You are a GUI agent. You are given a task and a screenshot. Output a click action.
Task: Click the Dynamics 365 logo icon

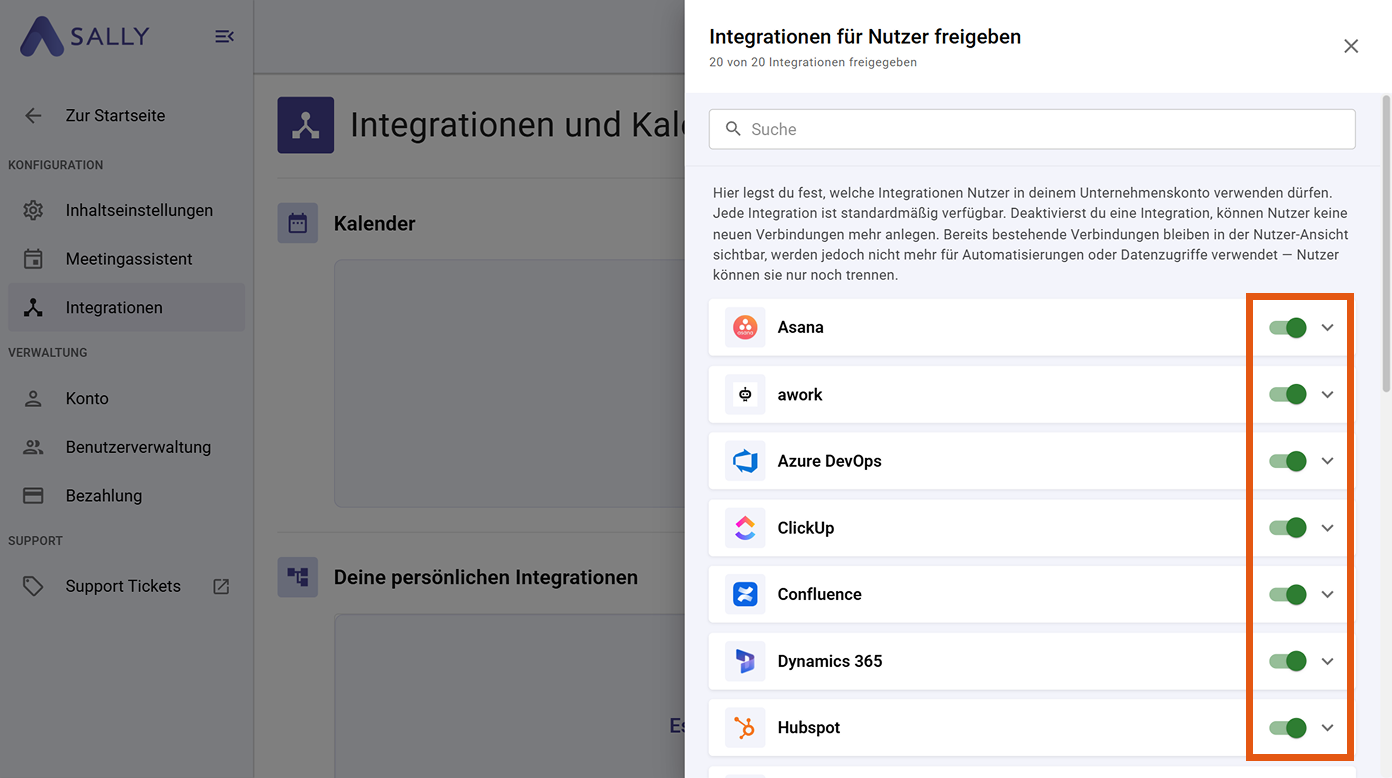745,661
